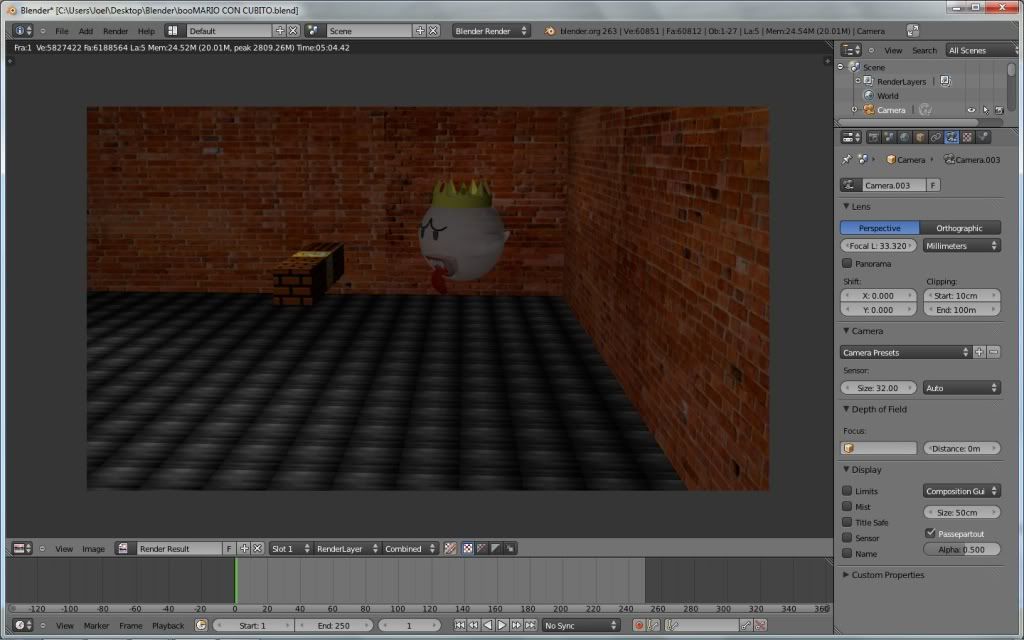
Task: Open the Camera Presets dropdown
Action: point(906,352)
